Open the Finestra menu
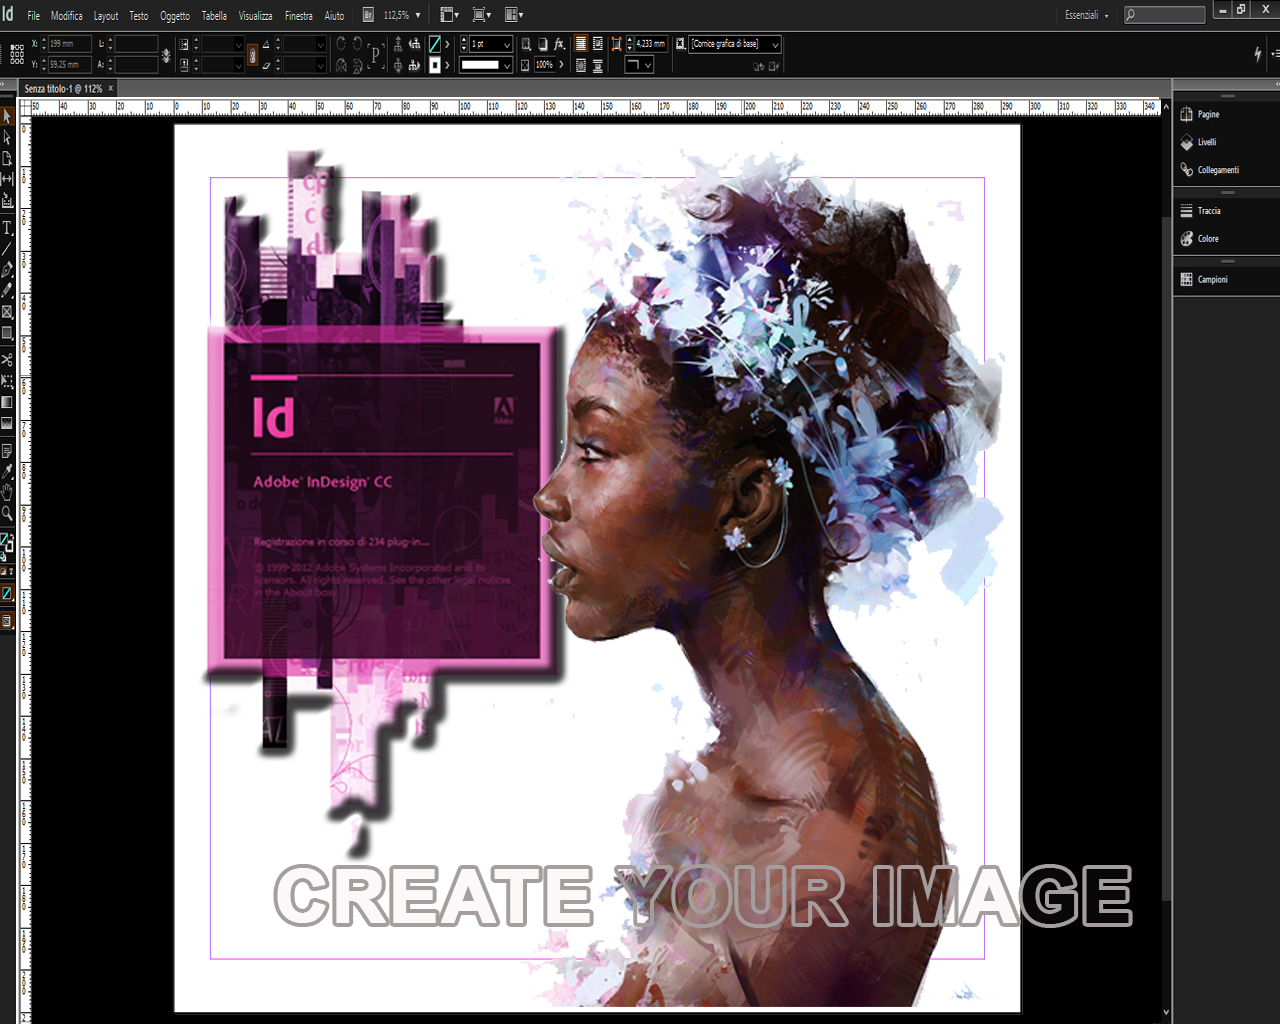The width and height of the screenshot is (1280, 1024). click(x=299, y=16)
